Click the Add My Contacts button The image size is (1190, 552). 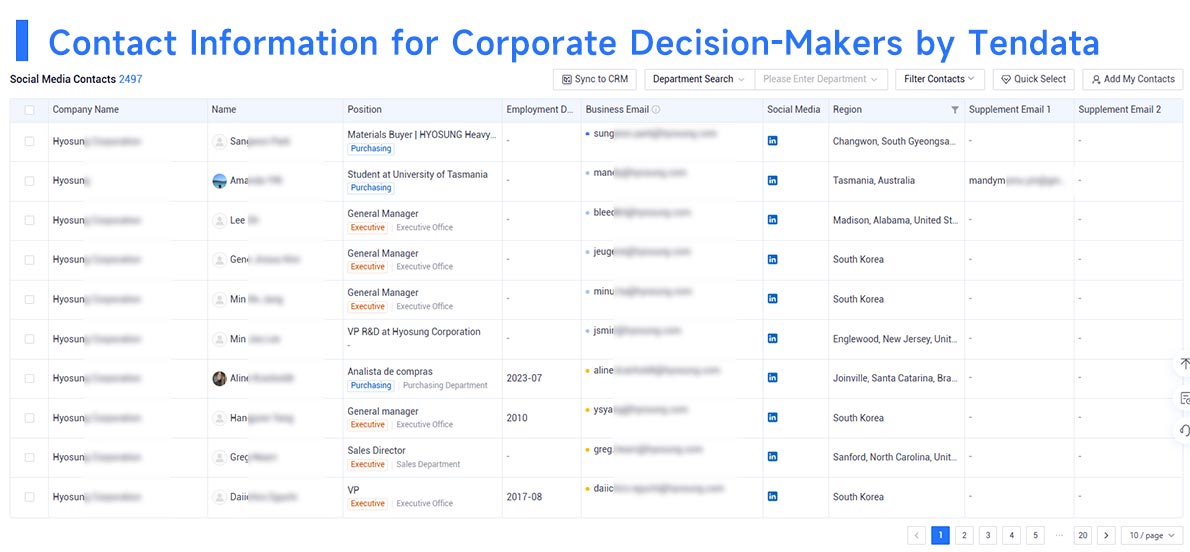(x=1132, y=79)
